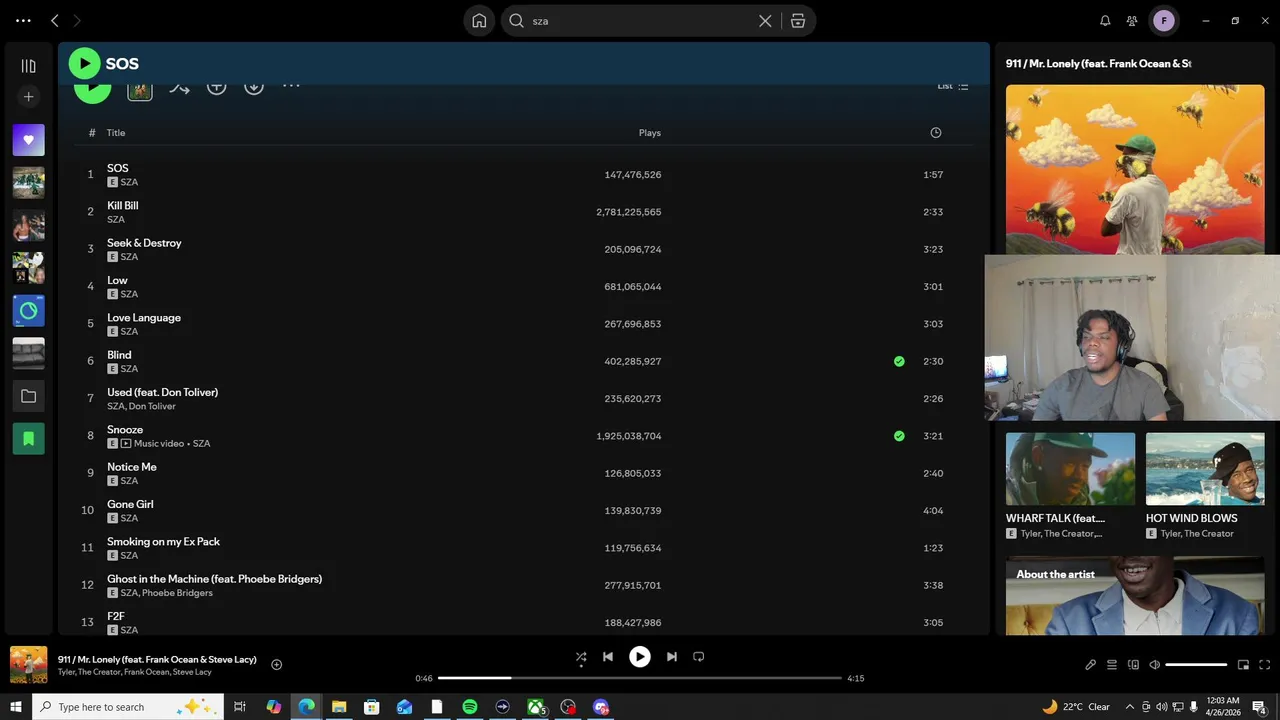The width and height of the screenshot is (1280, 720).
Task: Mute with the speaker icon
Action: [1154, 665]
